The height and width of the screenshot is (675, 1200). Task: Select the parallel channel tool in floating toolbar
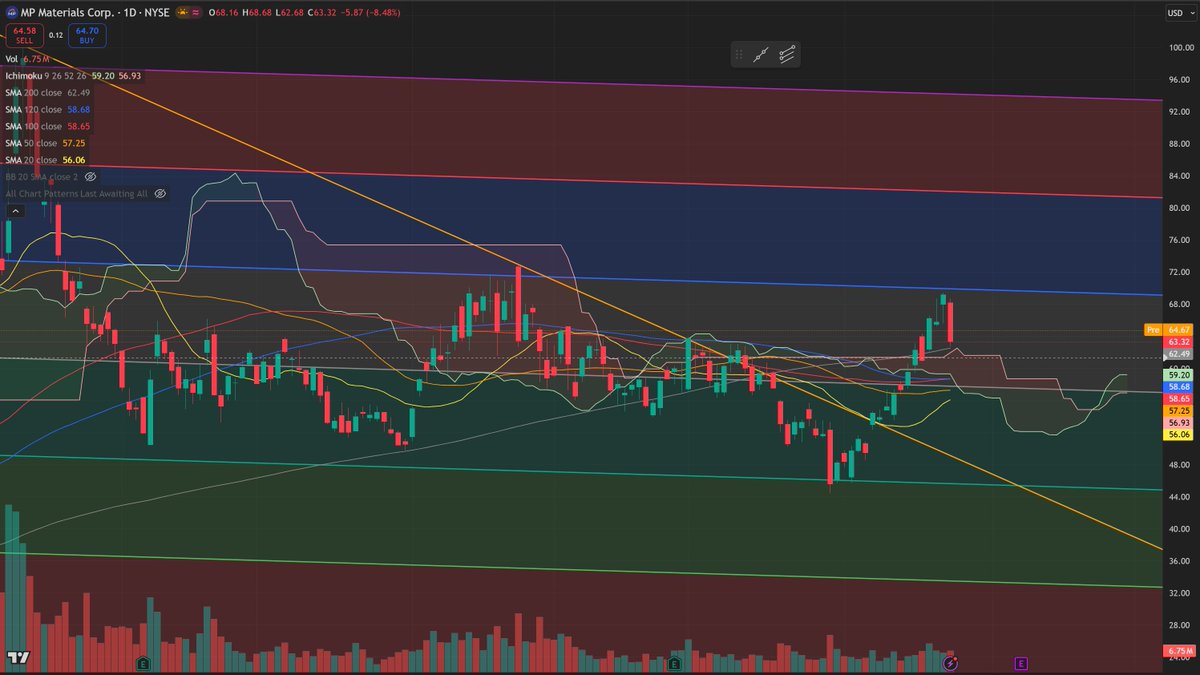coord(787,55)
